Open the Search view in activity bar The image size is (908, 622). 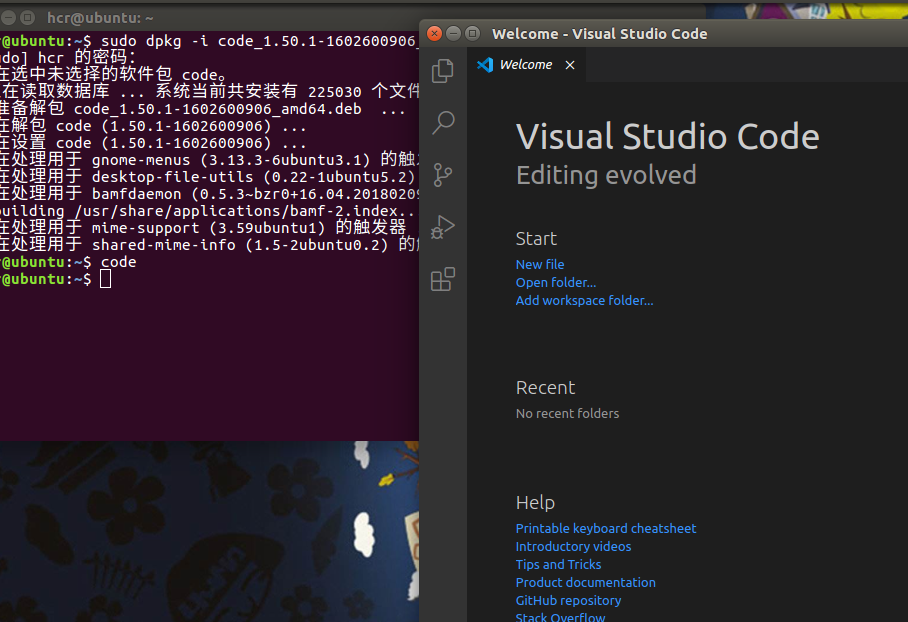[x=443, y=122]
